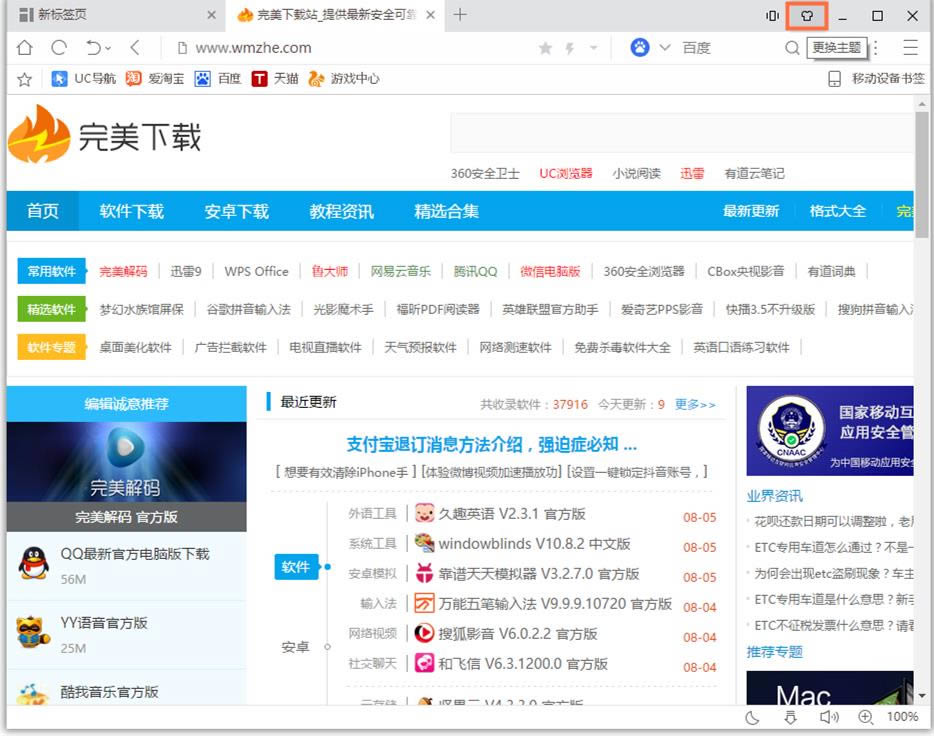The width and height of the screenshot is (934, 736).
Task: Expand the Baidu search engine dropdown
Action: coord(664,47)
